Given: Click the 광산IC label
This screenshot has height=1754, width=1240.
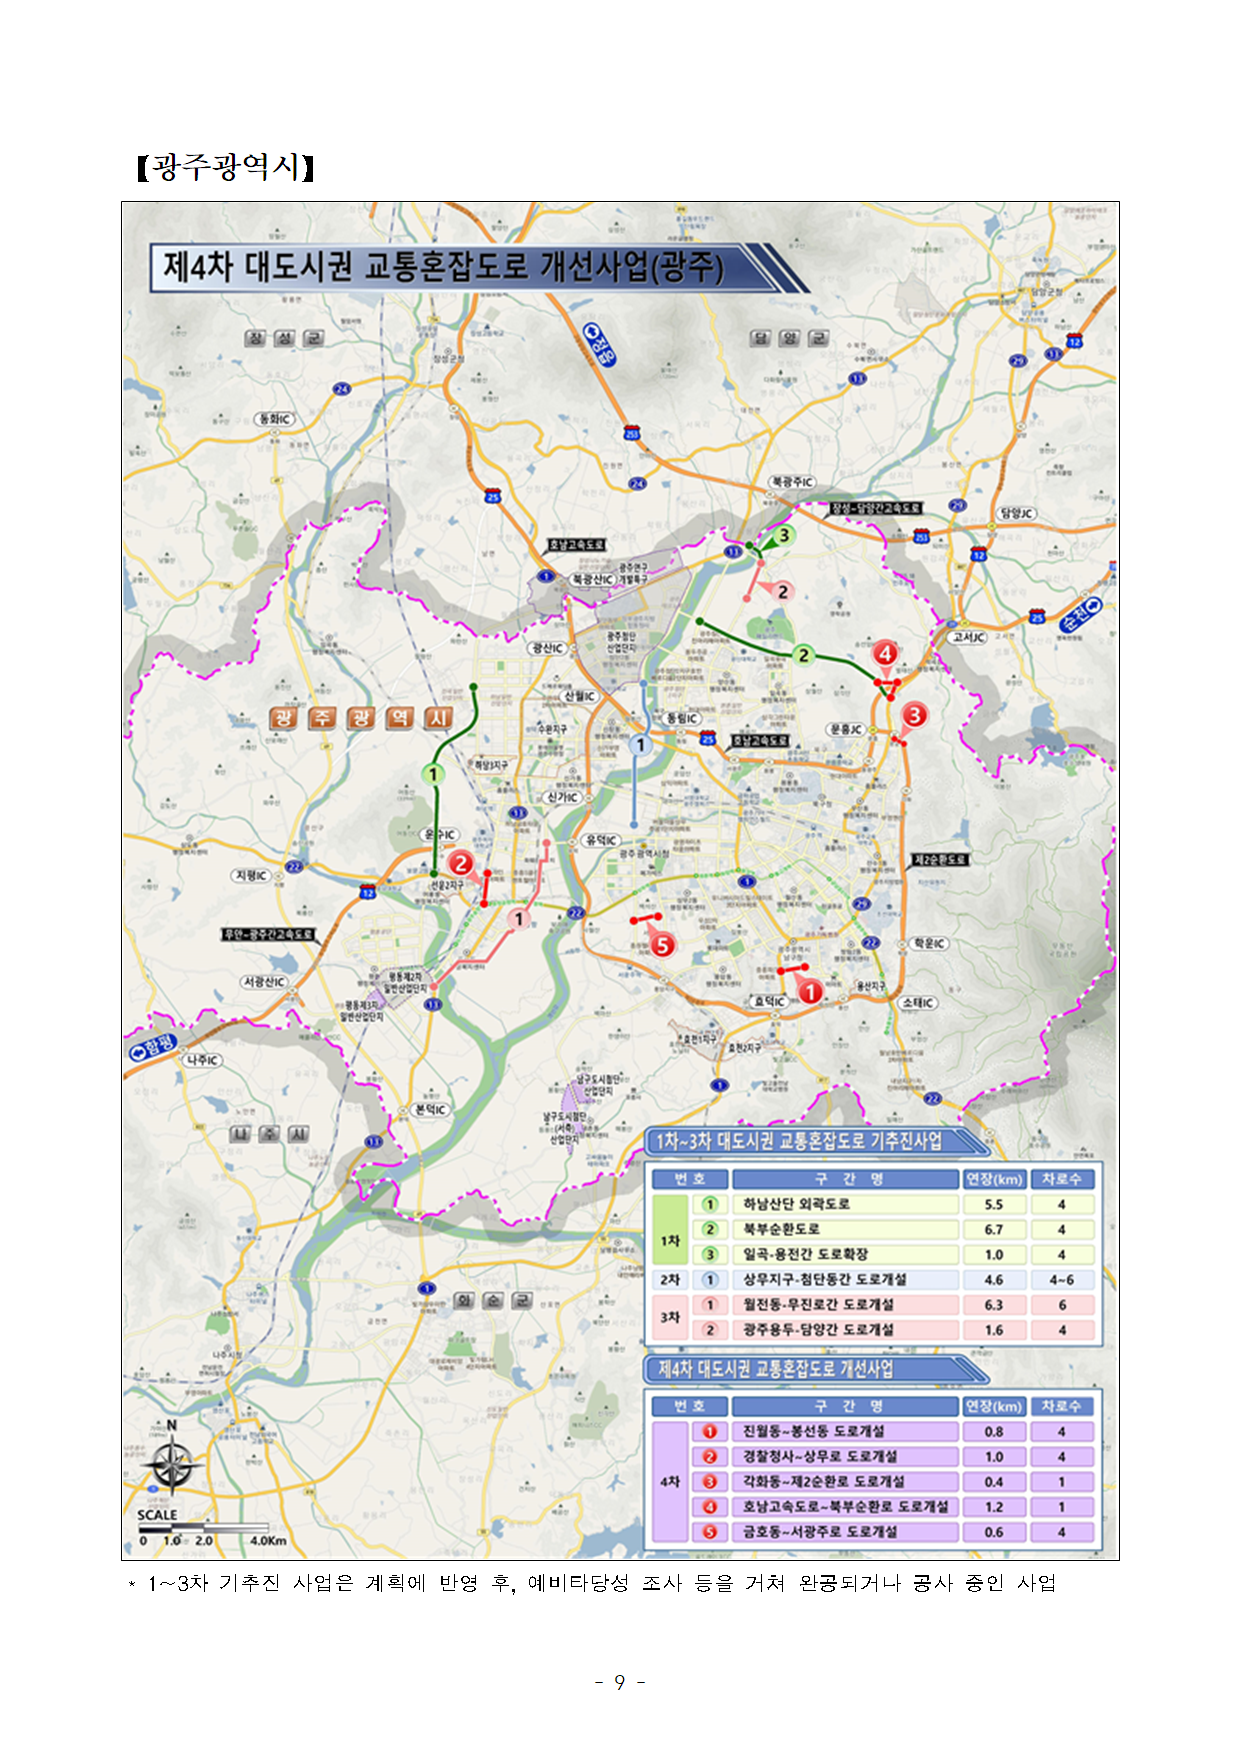Looking at the screenshot, I should pyautogui.click(x=548, y=648).
